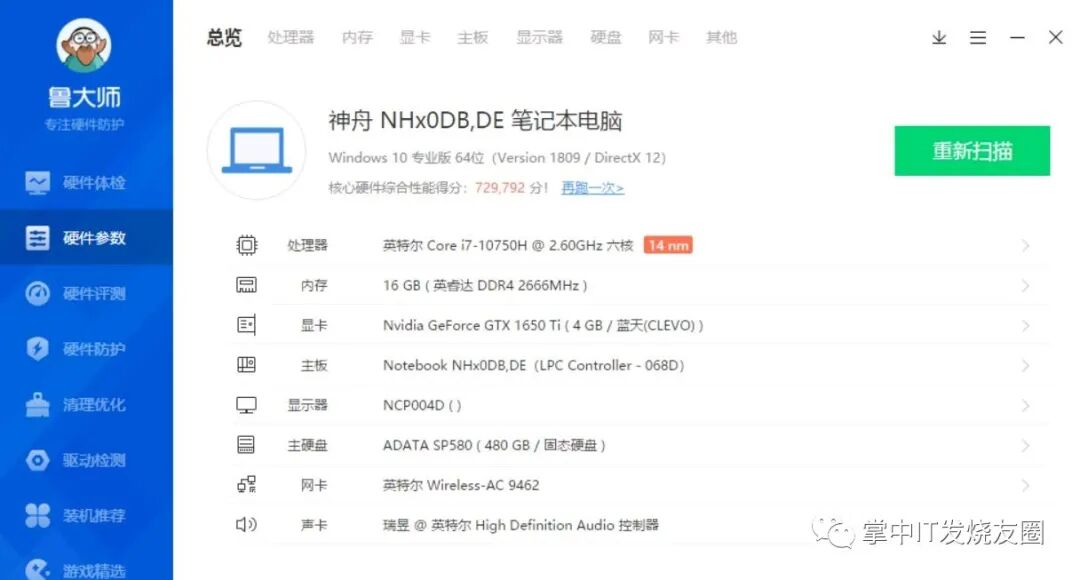Screen dimensions: 1080x580
Task: Click the NCP004D display text
Action: tap(422, 405)
